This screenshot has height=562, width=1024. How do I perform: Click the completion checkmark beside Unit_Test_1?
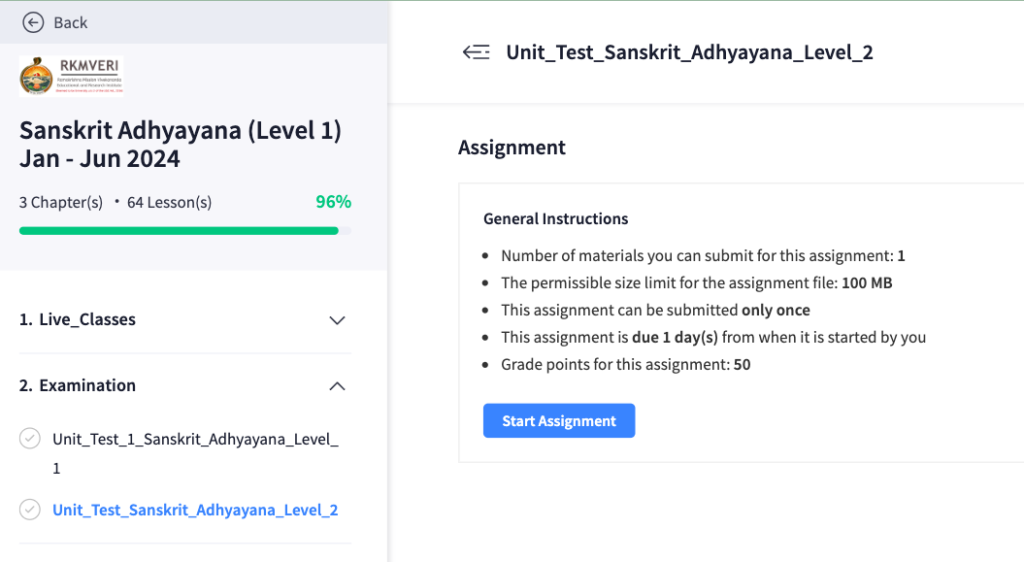(x=30, y=438)
